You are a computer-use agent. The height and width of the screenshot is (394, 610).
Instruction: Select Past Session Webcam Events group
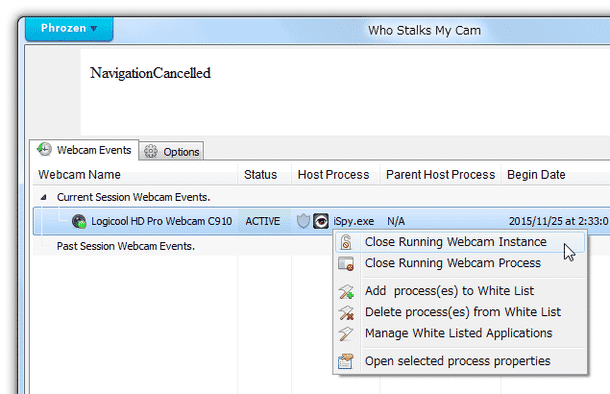pos(126,246)
